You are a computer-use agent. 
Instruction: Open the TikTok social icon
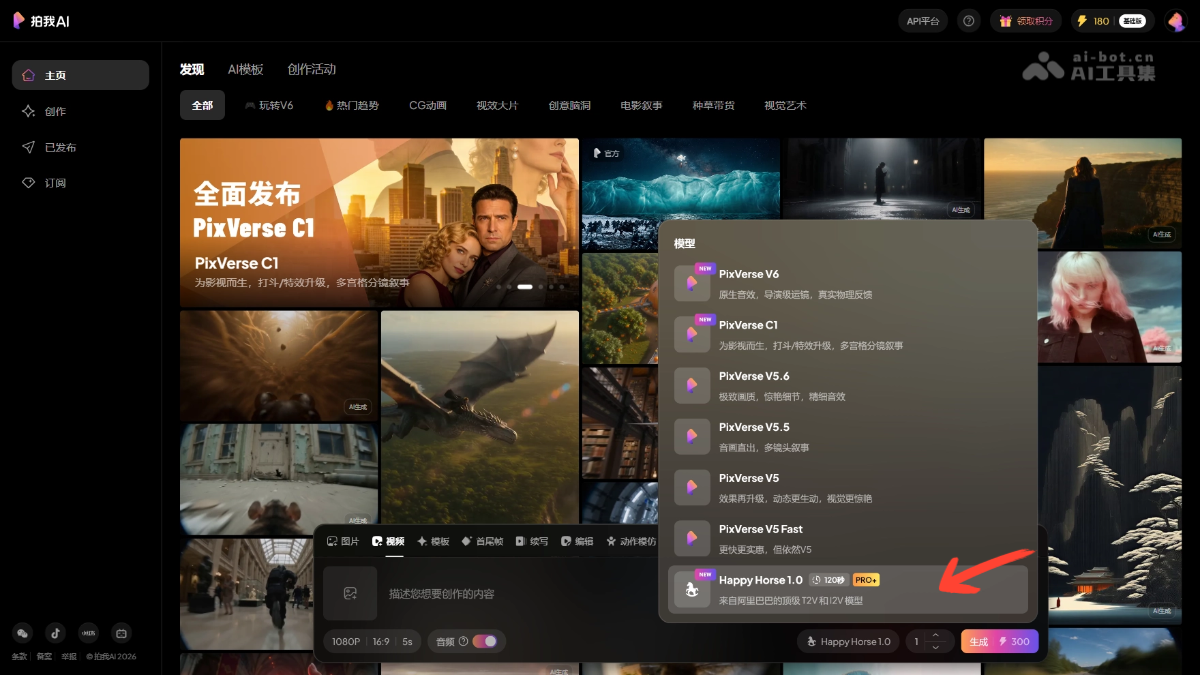pos(56,632)
